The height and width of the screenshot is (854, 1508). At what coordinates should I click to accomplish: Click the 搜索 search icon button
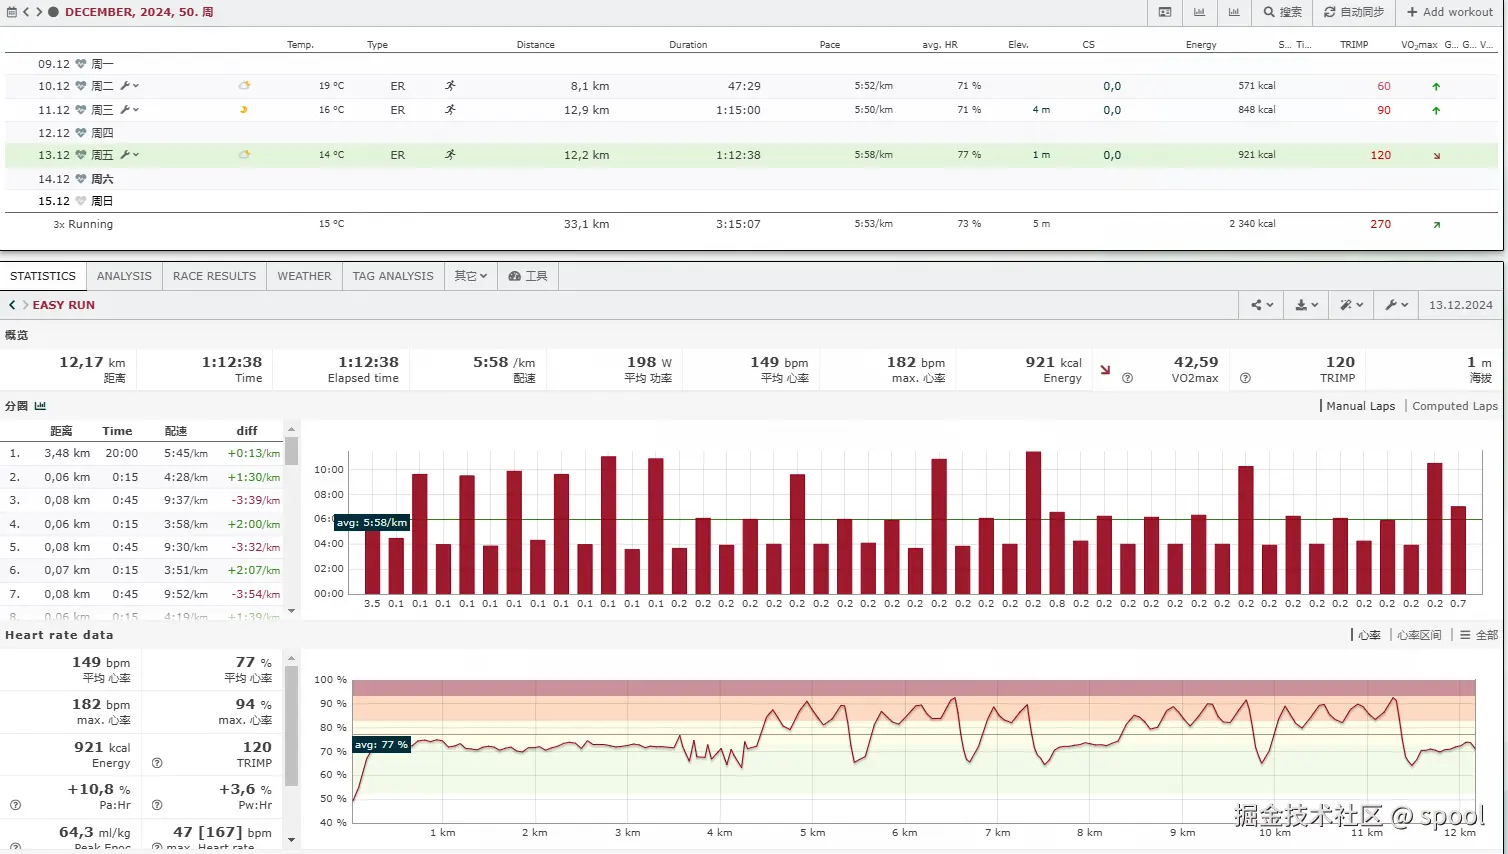click(x=1269, y=12)
